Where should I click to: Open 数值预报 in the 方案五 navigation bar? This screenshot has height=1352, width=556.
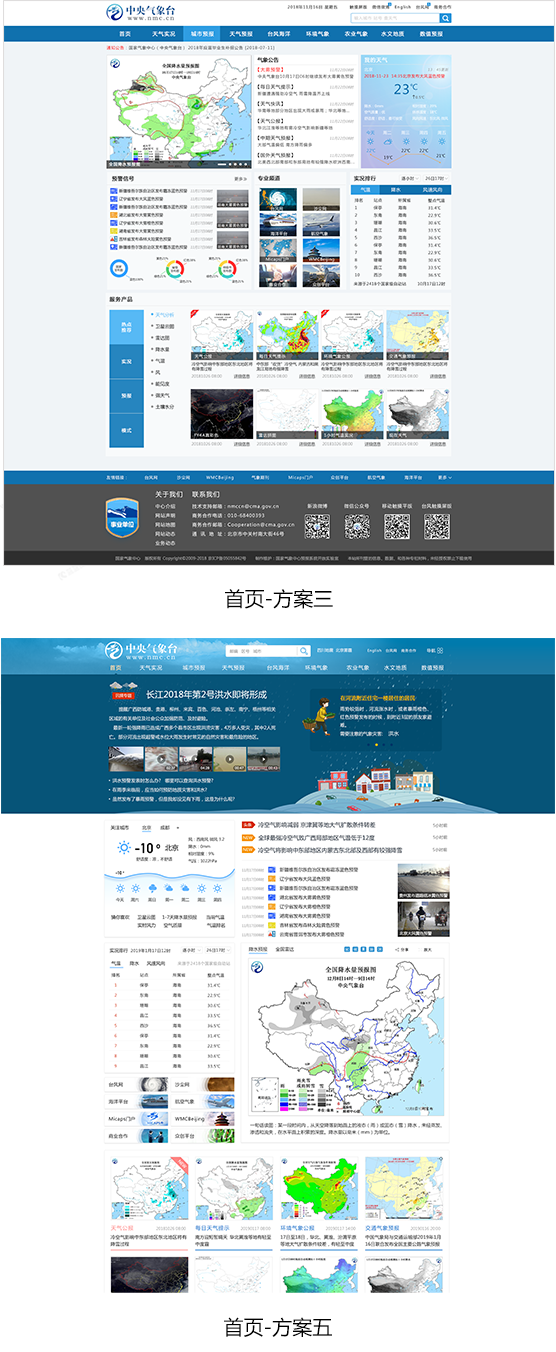432,667
